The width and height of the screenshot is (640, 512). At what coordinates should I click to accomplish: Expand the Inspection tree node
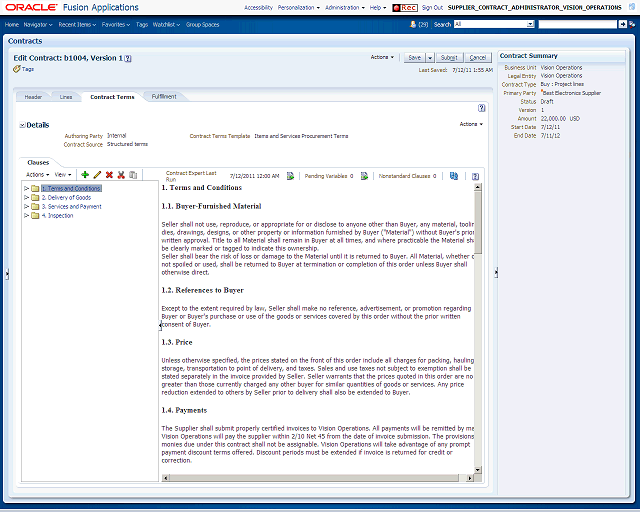(x=27, y=215)
